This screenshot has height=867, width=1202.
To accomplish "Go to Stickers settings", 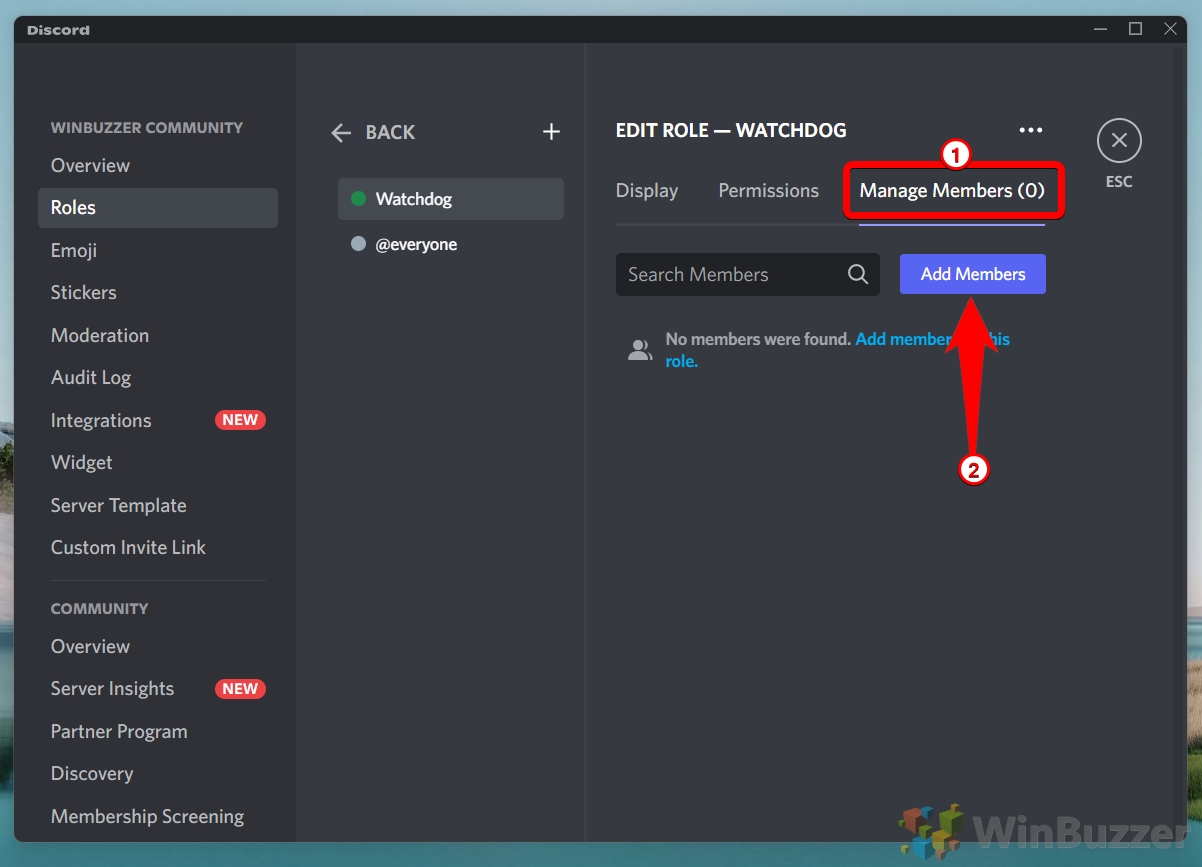I will [x=158, y=292].
